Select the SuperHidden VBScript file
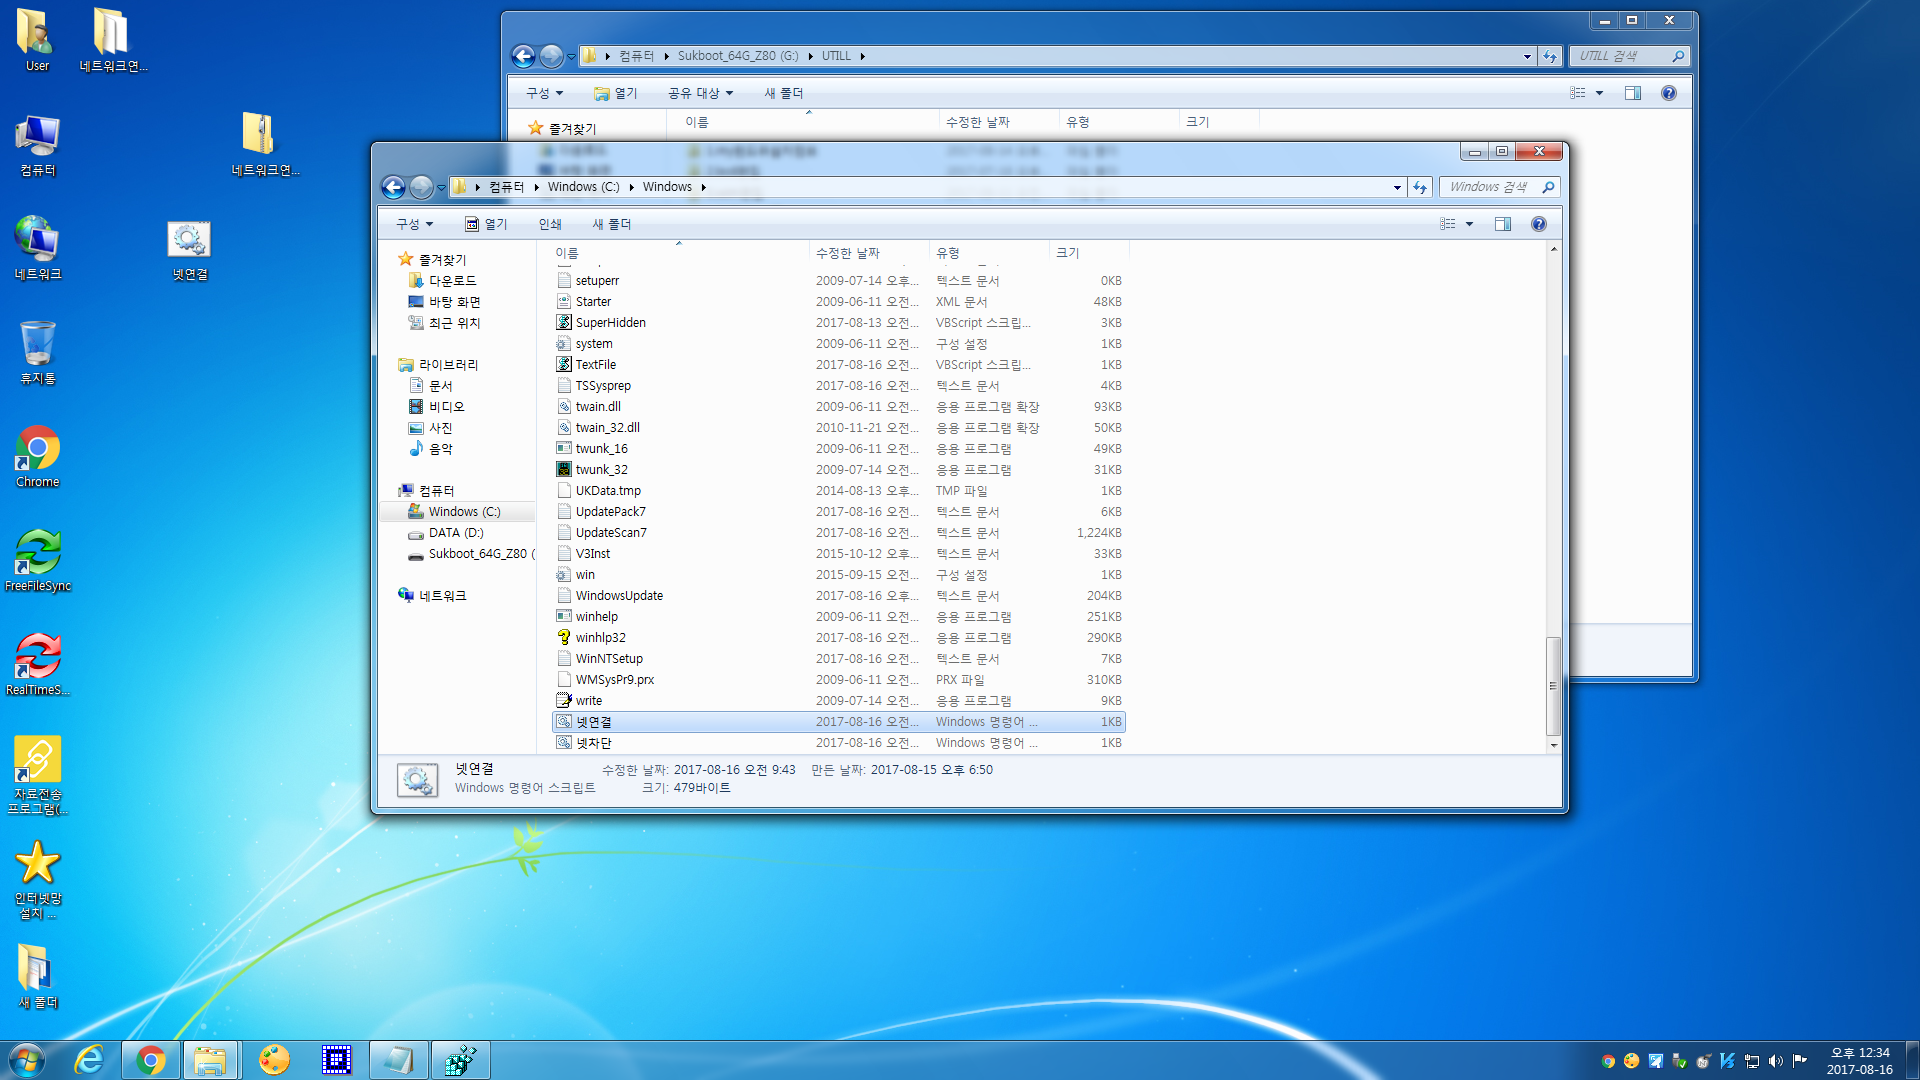 [x=838, y=323]
